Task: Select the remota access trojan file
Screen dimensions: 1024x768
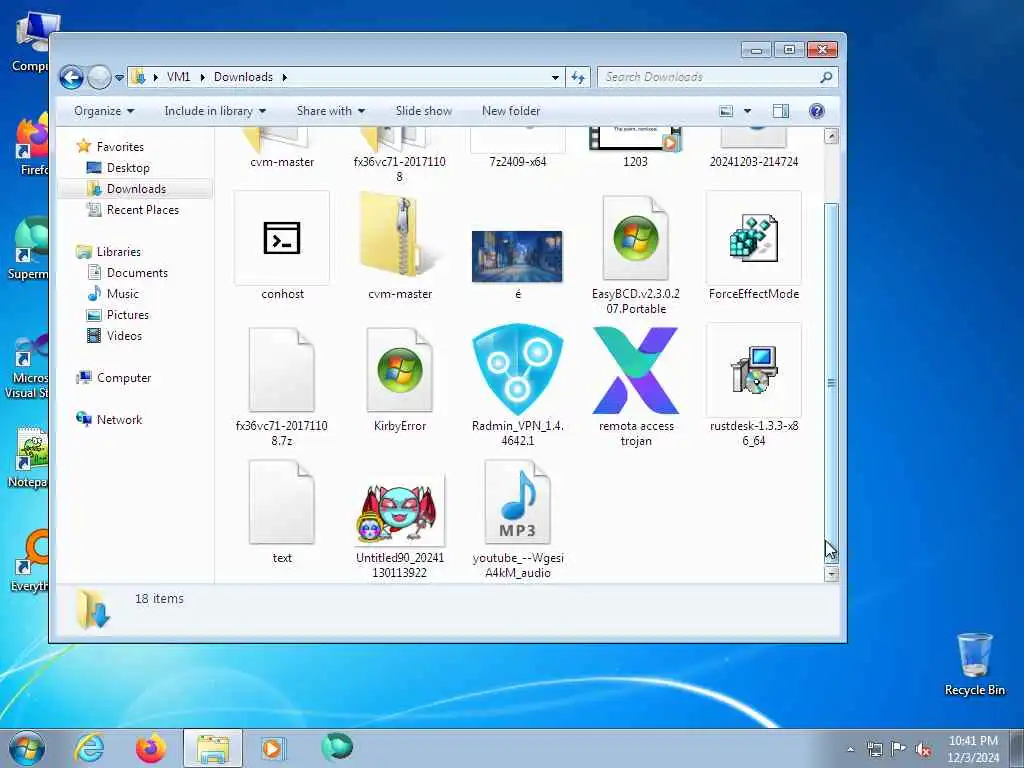Action: click(x=635, y=370)
